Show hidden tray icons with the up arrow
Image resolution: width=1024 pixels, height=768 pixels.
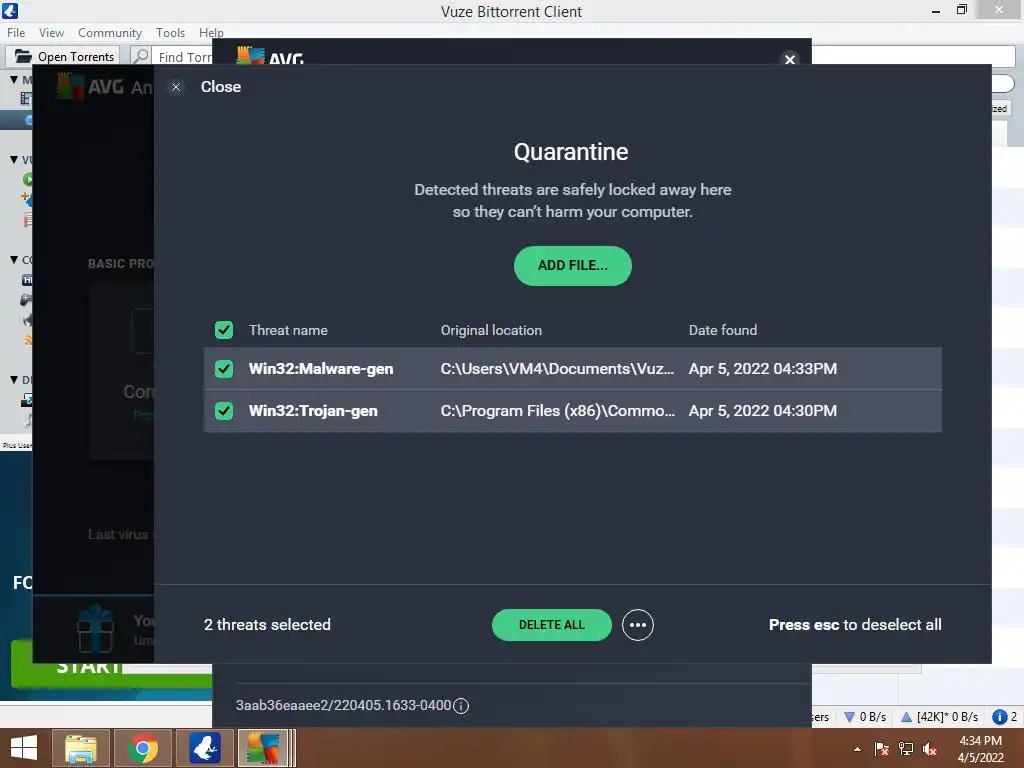tap(857, 749)
